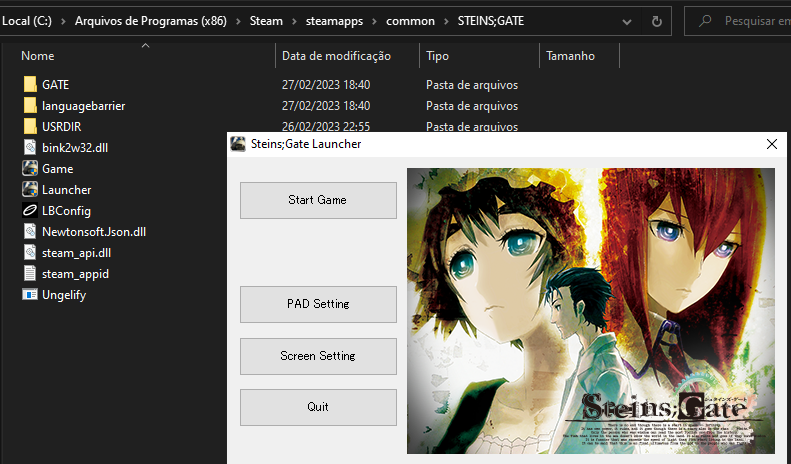Click the Steins;Gate cover artwork

pyautogui.click(x=591, y=311)
